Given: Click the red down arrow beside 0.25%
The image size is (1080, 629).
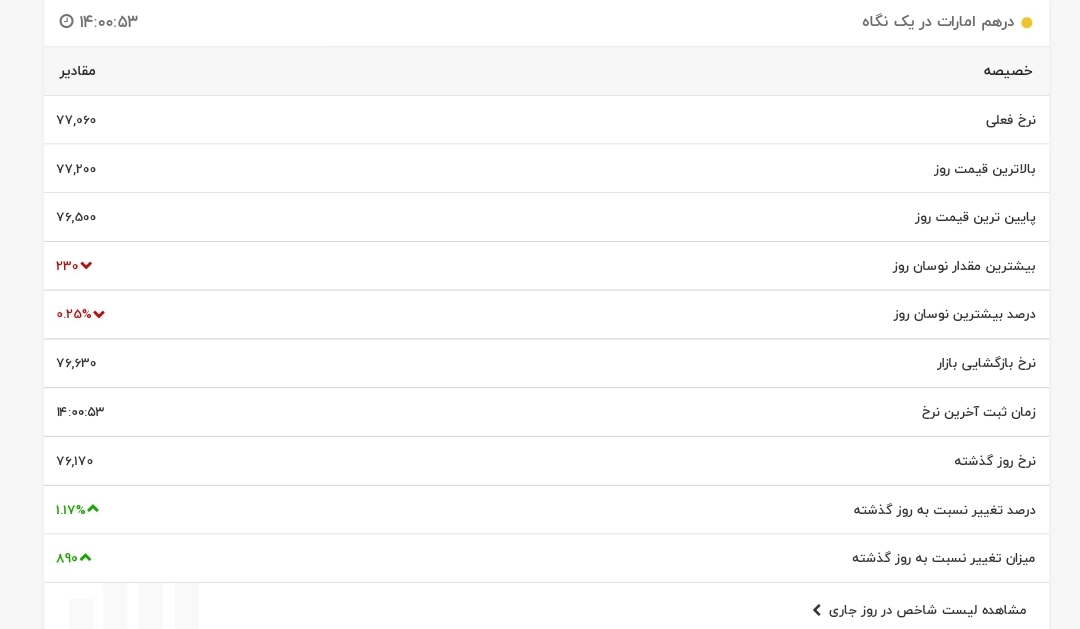Looking at the screenshot, I should 99,314.
